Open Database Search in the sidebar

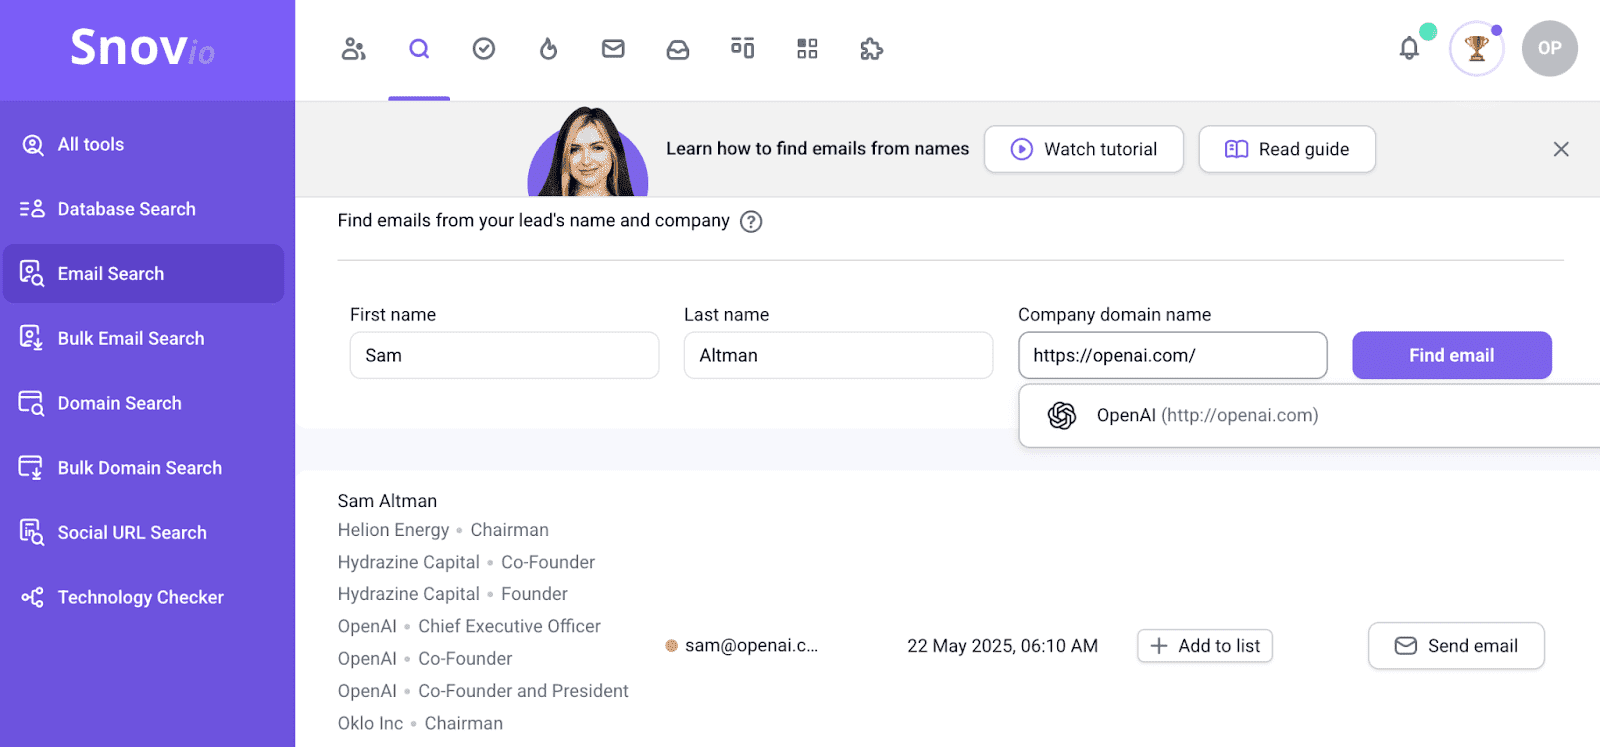tap(126, 209)
